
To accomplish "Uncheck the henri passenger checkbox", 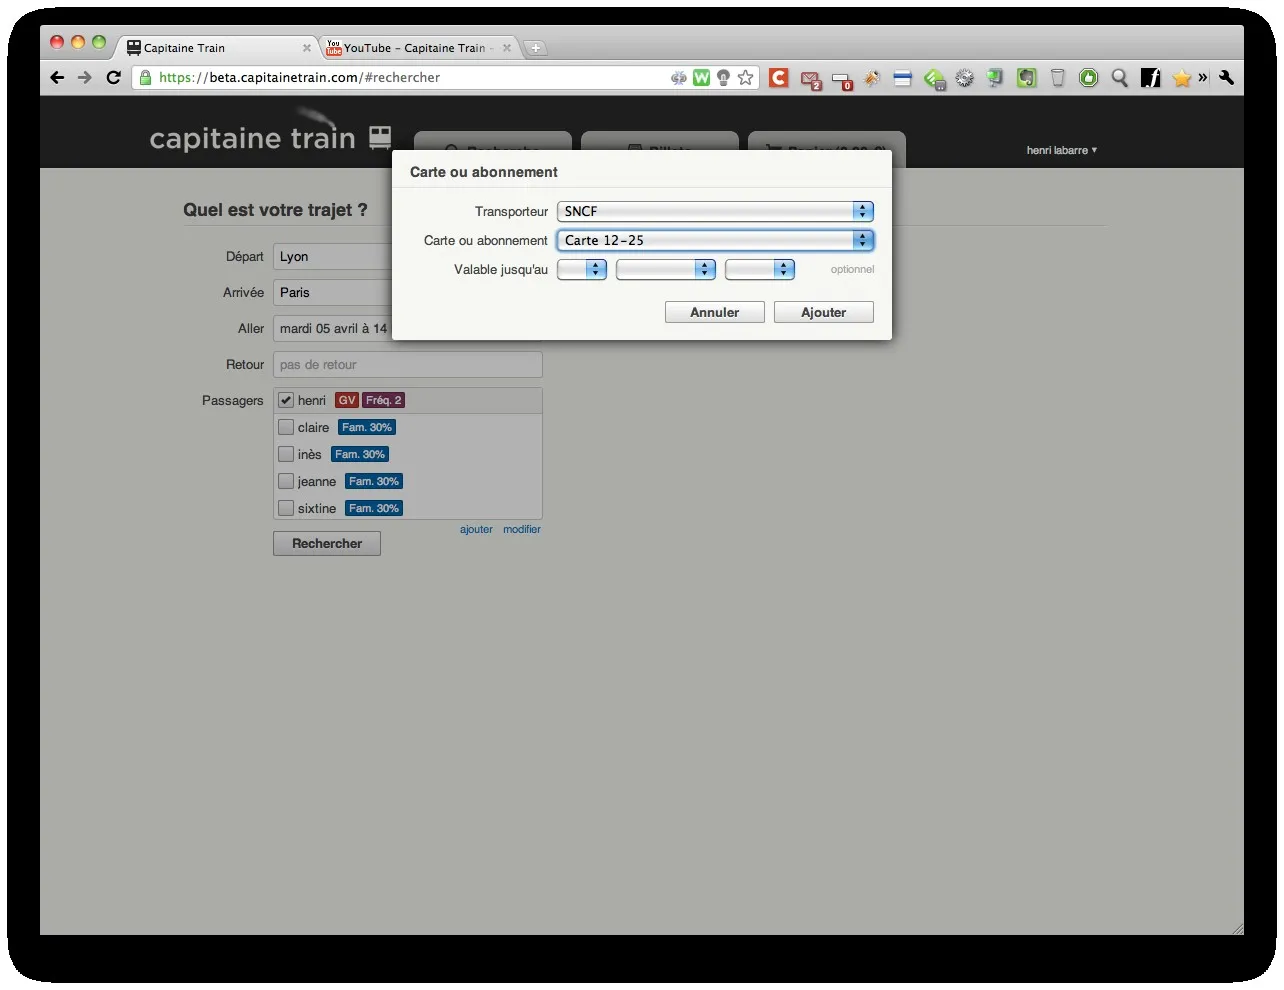I will coord(286,400).
